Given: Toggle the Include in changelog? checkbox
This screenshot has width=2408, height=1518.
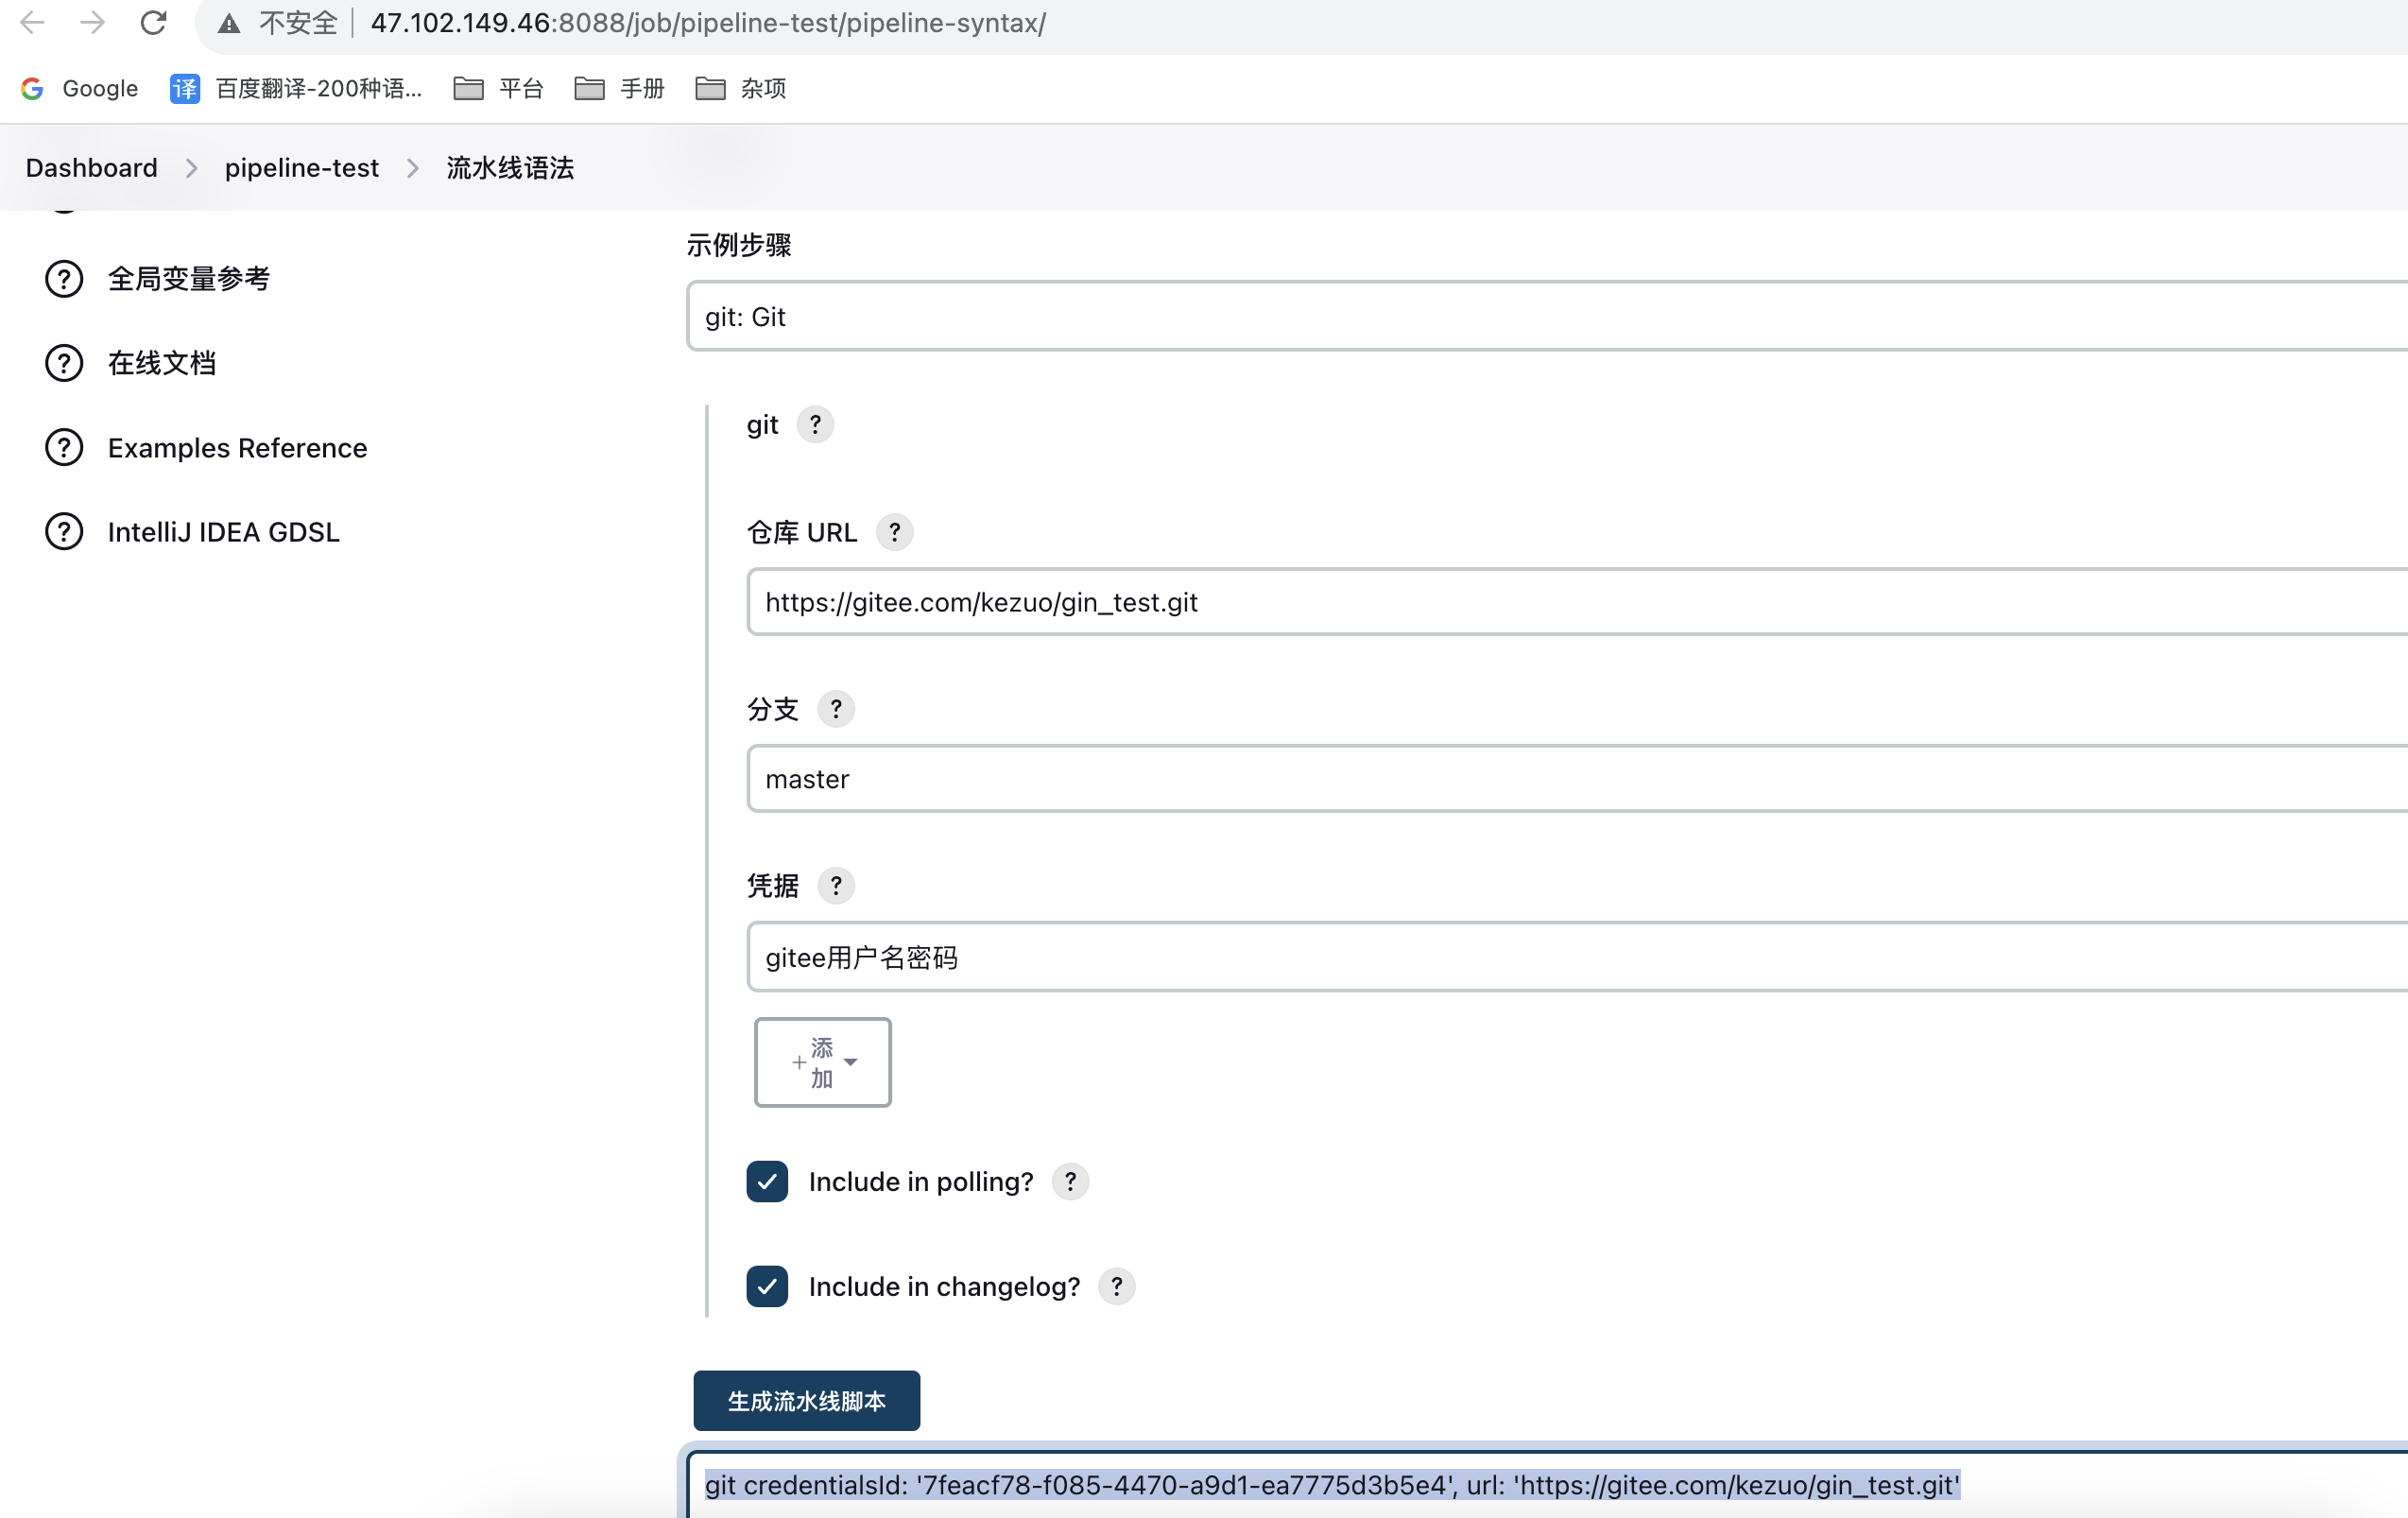Looking at the screenshot, I should [765, 1287].
